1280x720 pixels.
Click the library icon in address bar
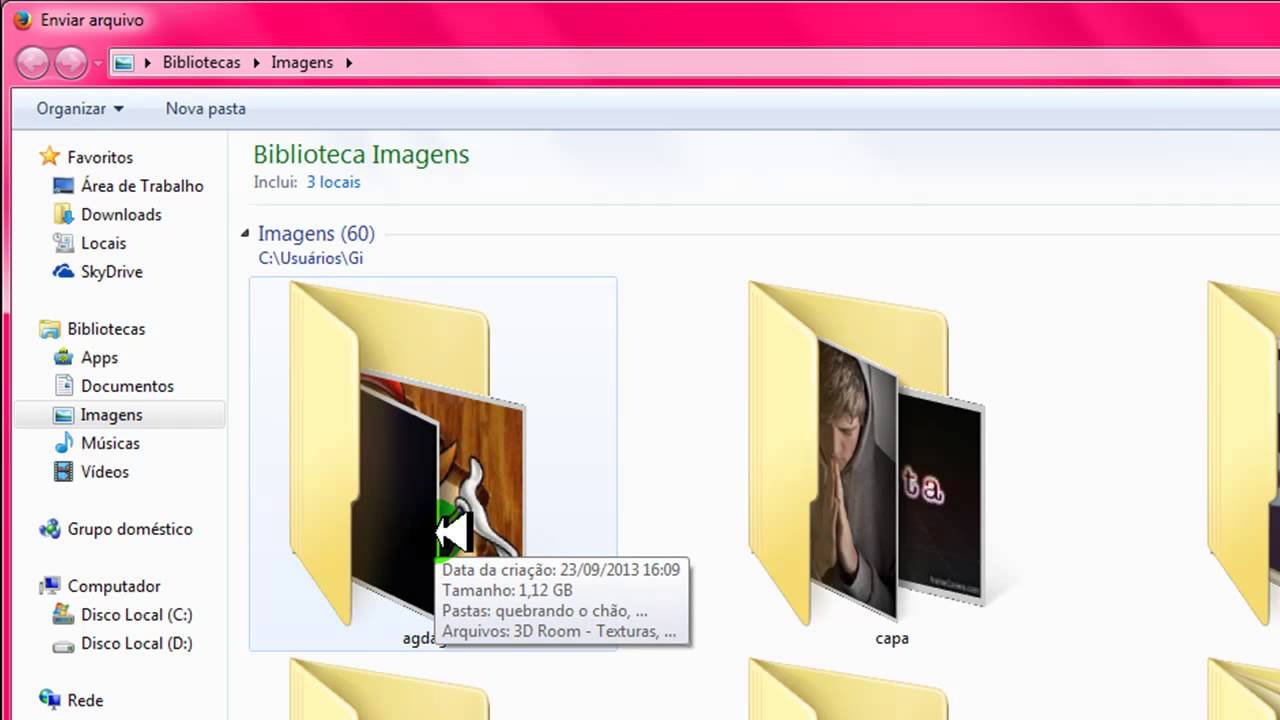123,62
